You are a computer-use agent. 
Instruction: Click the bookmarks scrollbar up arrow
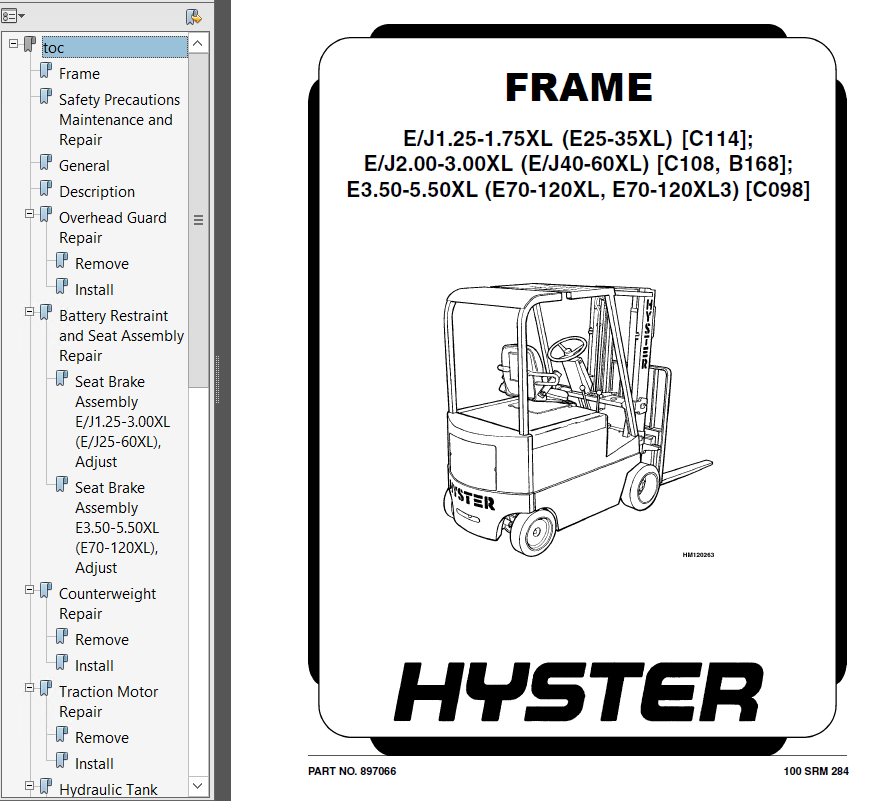tap(198, 43)
